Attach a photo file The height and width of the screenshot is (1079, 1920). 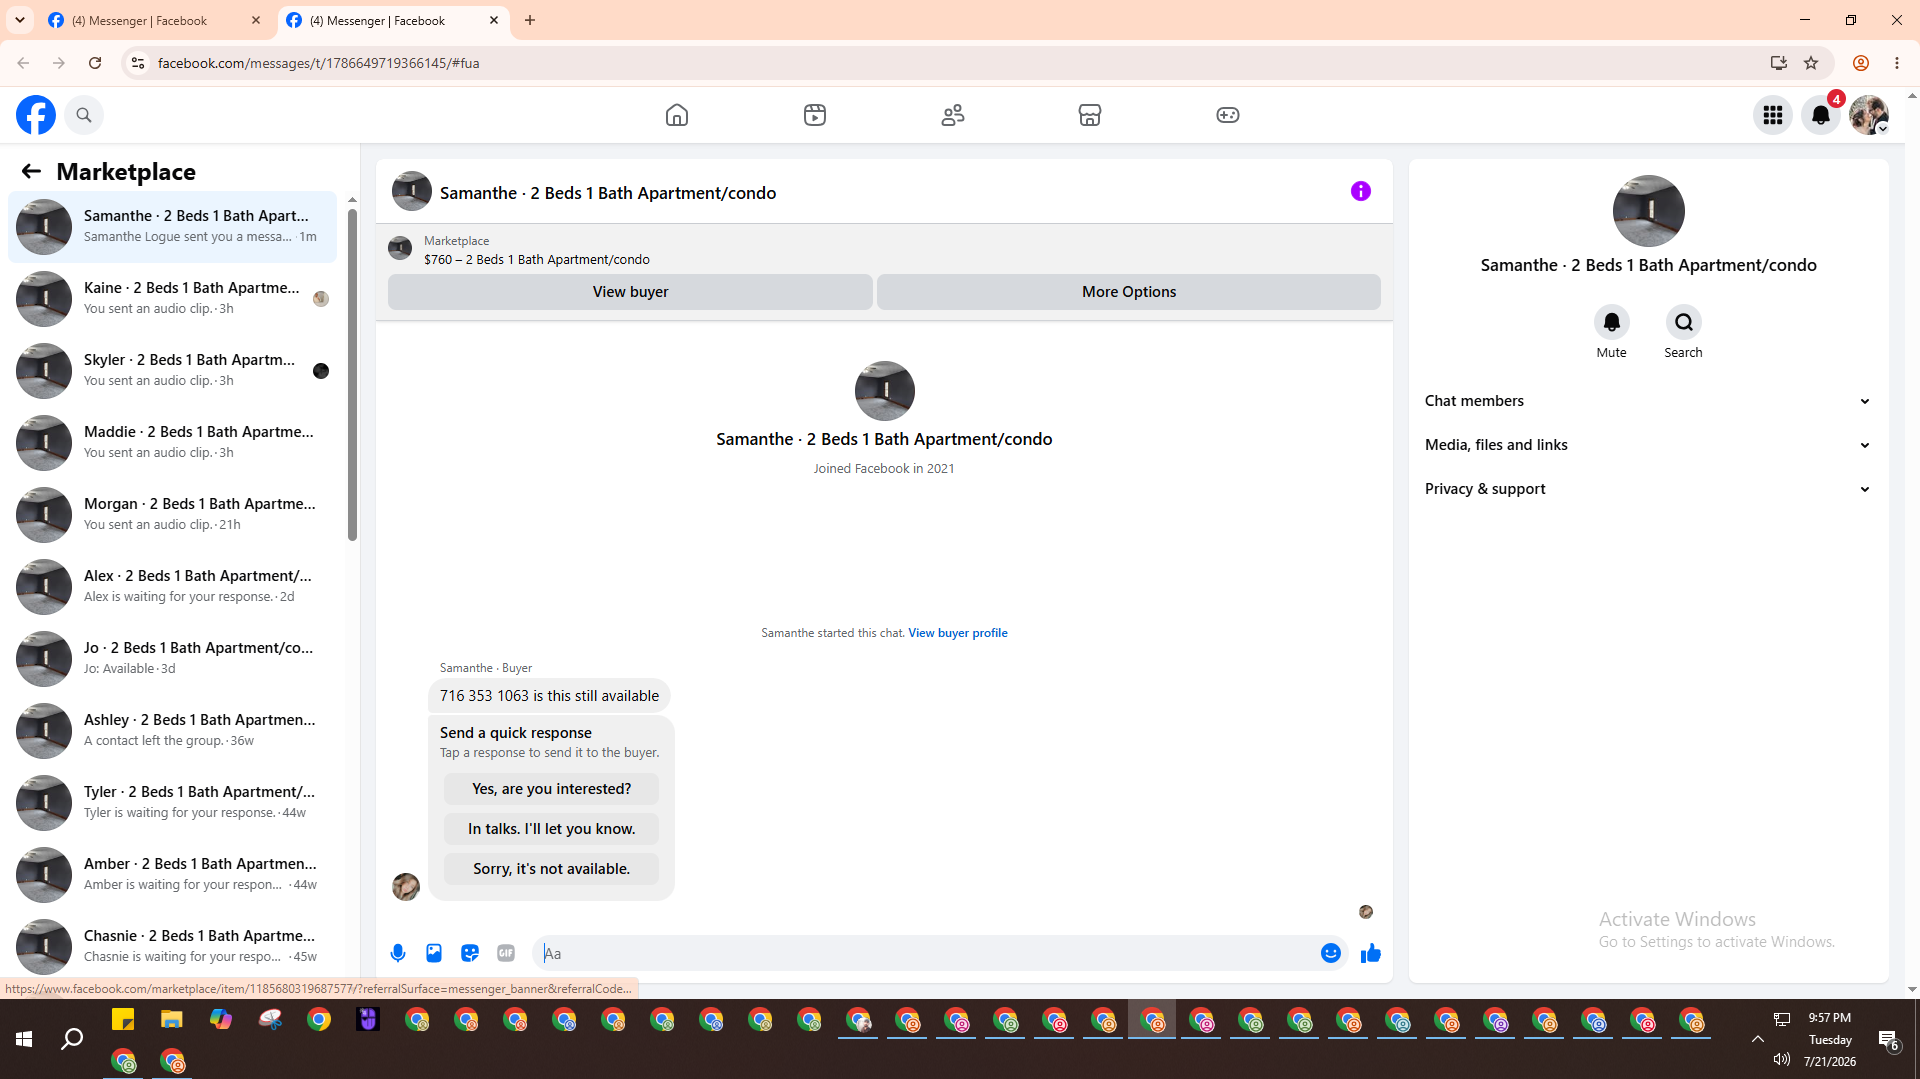pos(434,953)
